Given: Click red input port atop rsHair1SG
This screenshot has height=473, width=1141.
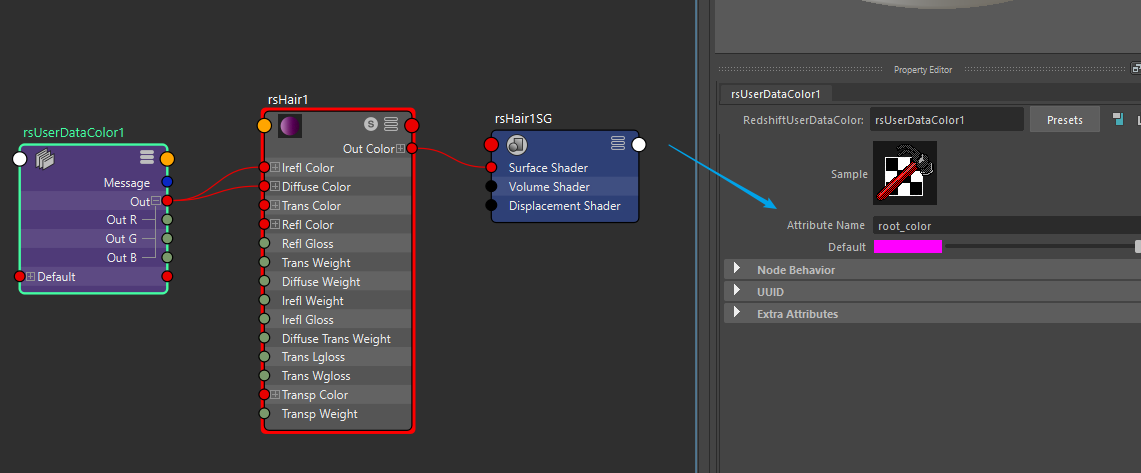Looking at the screenshot, I should 491,144.
